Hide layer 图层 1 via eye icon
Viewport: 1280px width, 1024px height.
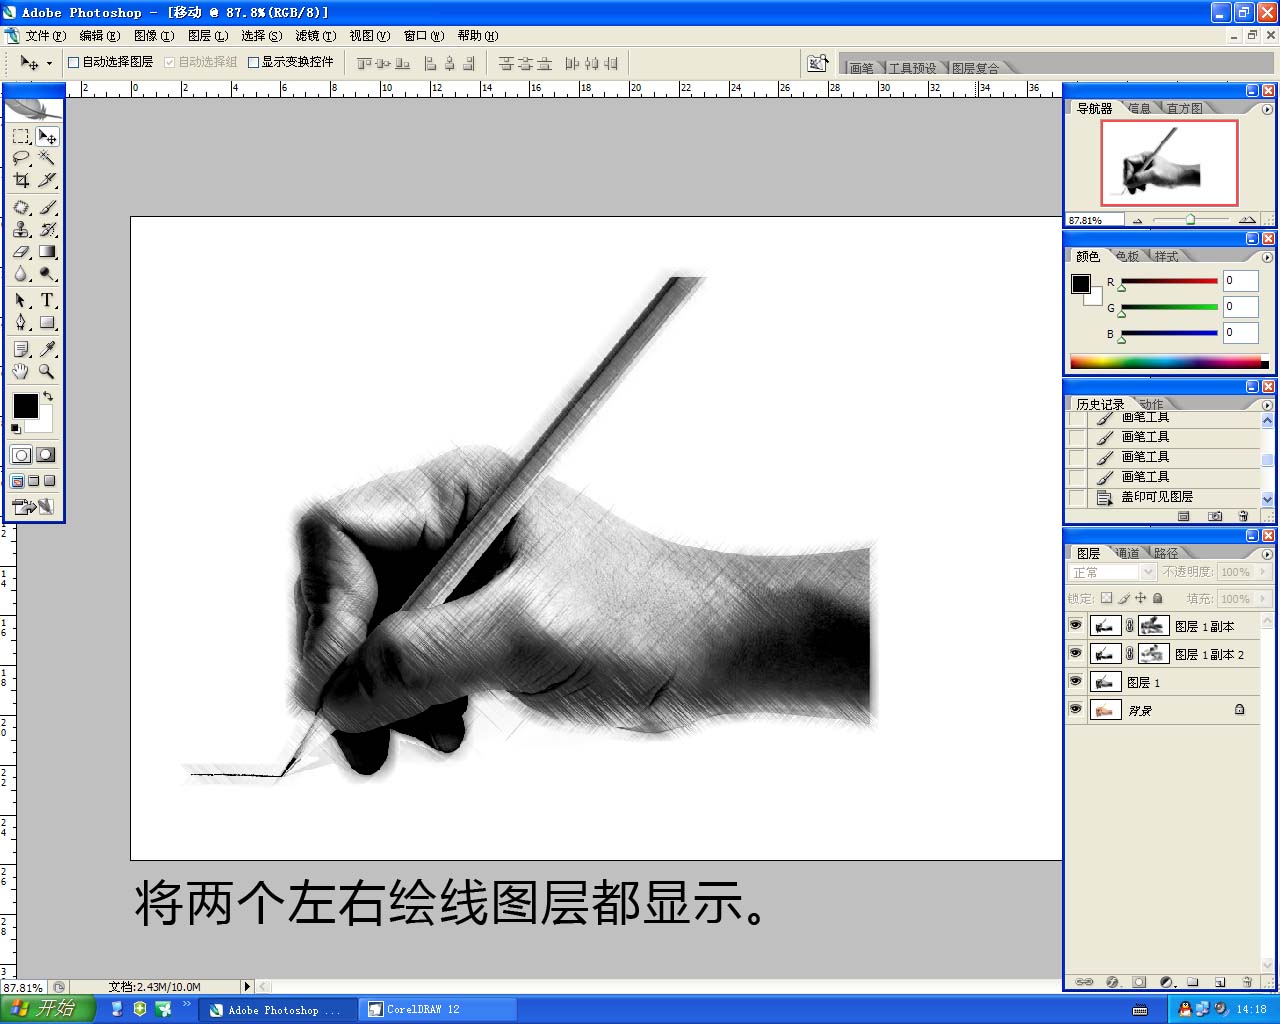point(1076,681)
